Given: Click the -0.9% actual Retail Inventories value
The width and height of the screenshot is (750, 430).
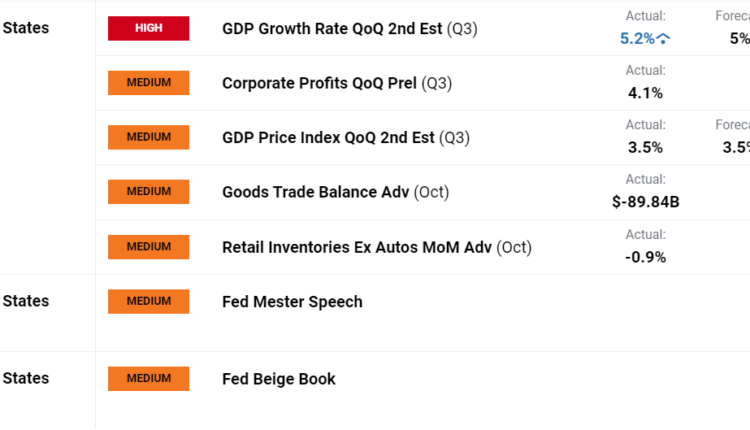Looking at the screenshot, I should pos(645,256).
